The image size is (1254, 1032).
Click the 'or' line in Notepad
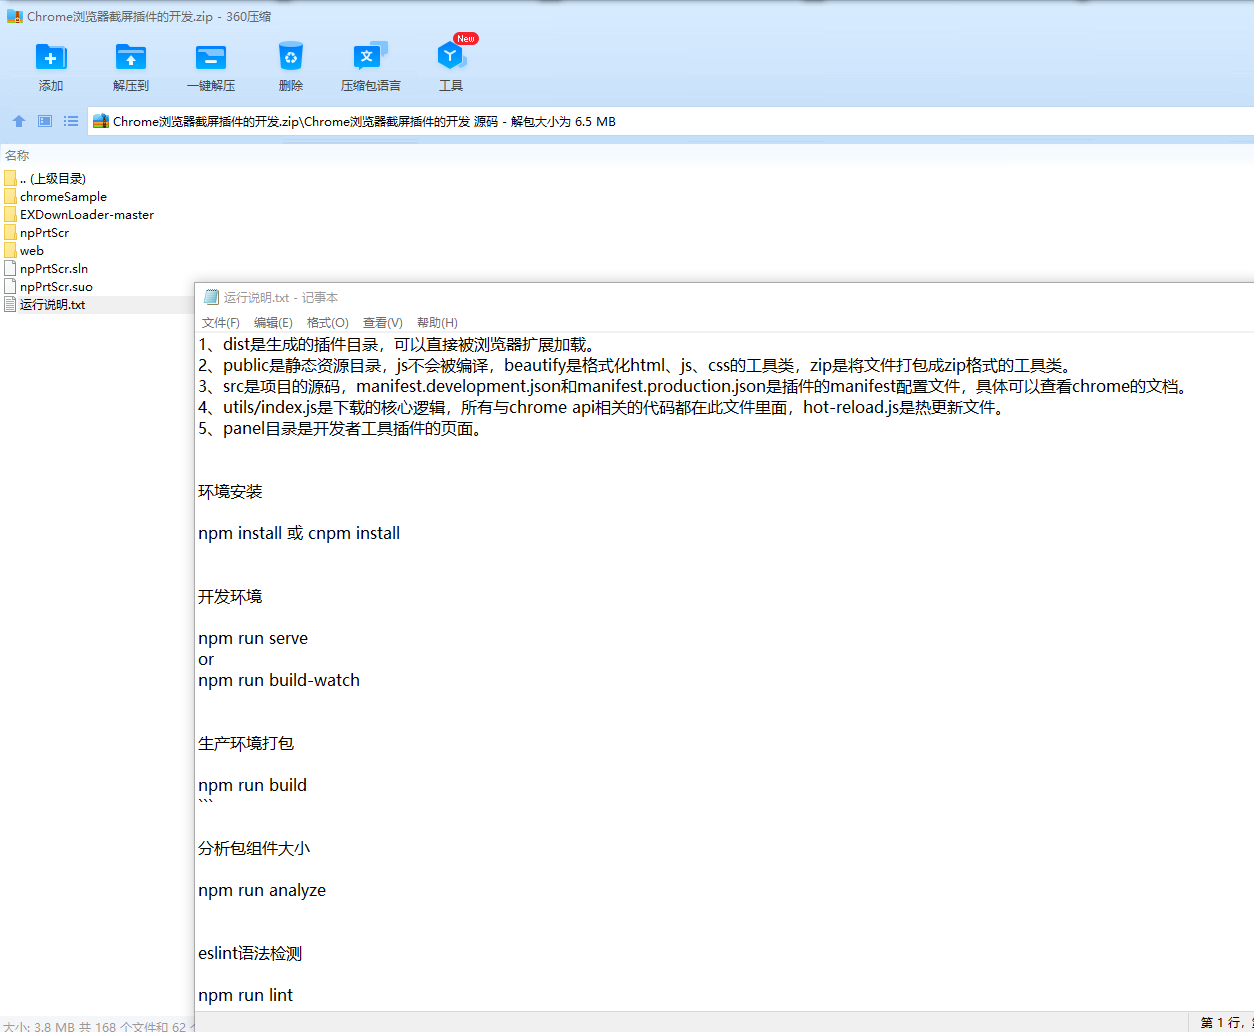pyautogui.click(x=206, y=659)
